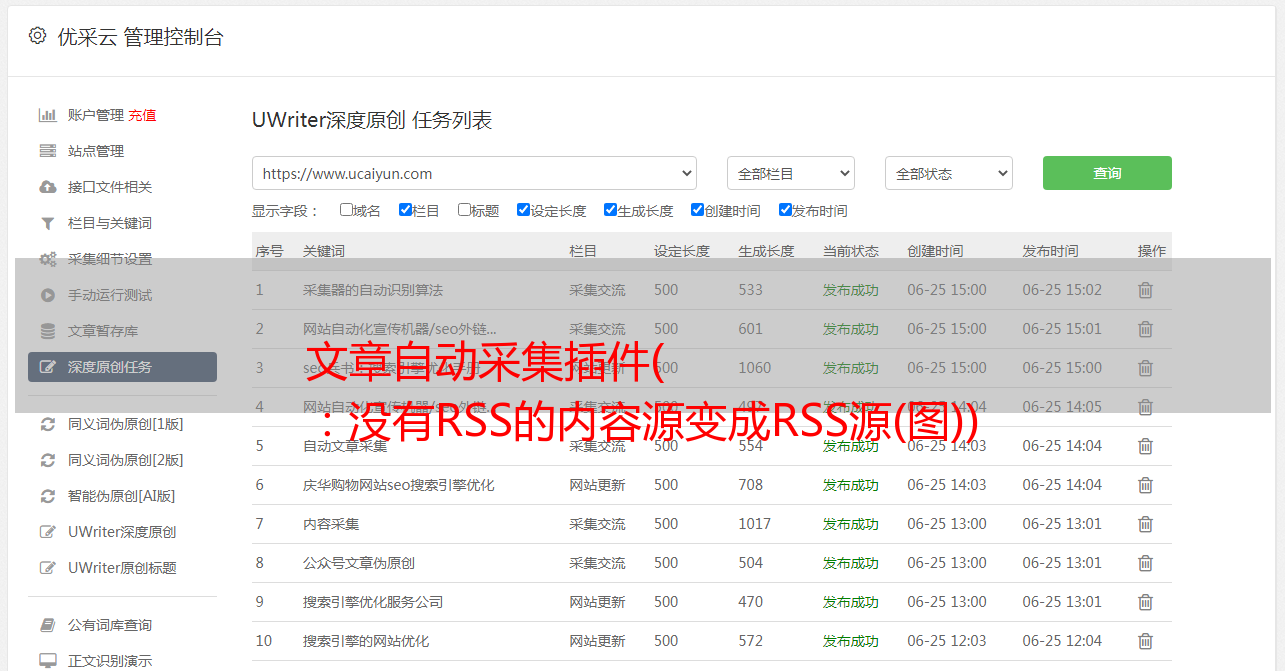Click the 优采云 管理控制台 header title
This screenshot has width=1285, height=671.
(x=140, y=37)
